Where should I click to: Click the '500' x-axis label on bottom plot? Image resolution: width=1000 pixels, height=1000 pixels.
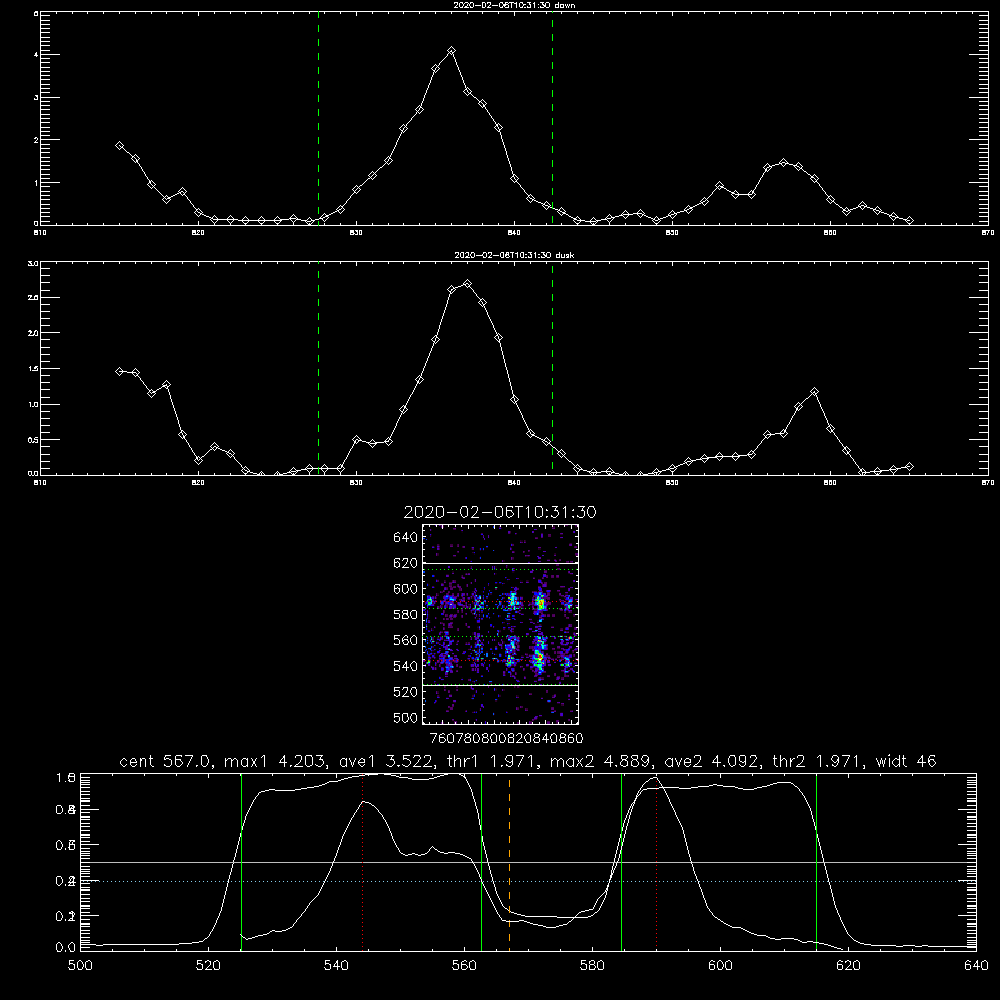[80, 966]
